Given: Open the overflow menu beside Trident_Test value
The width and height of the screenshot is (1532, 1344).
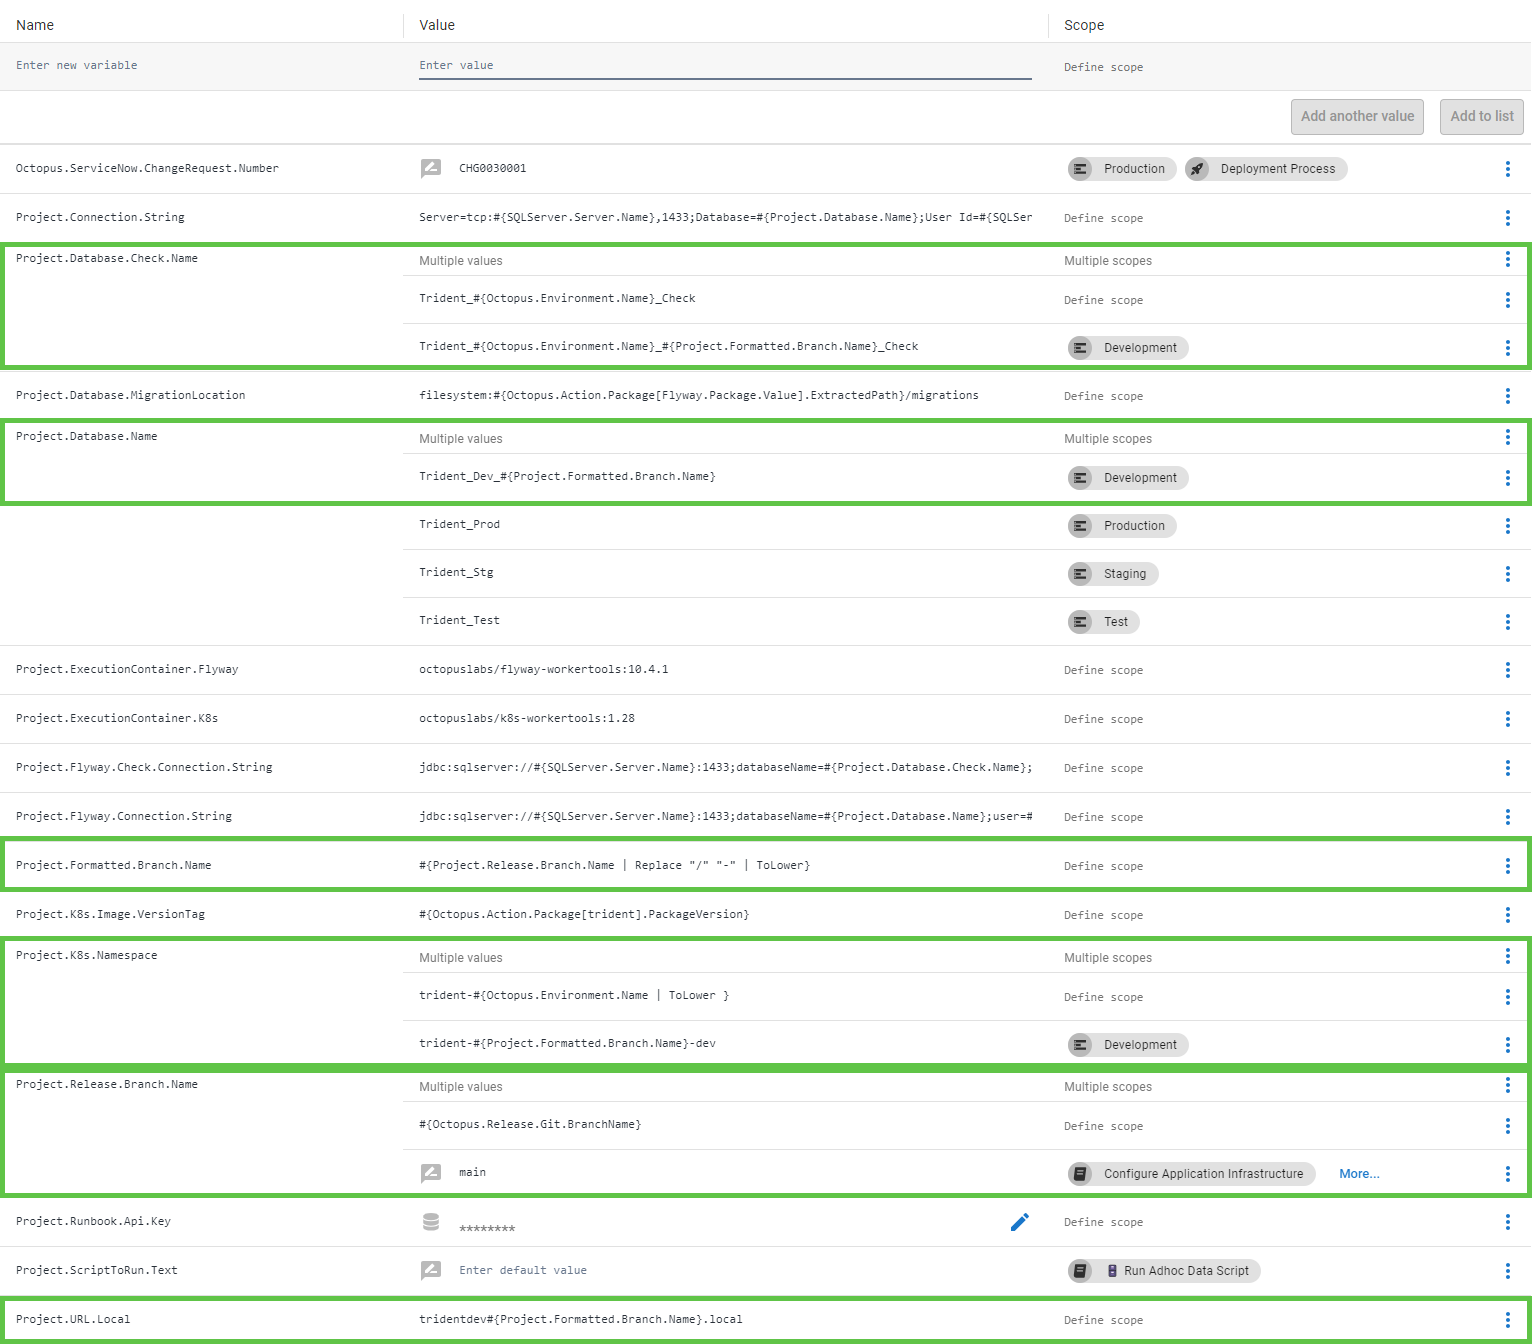Looking at the screenshot, I should (1508, 621).
